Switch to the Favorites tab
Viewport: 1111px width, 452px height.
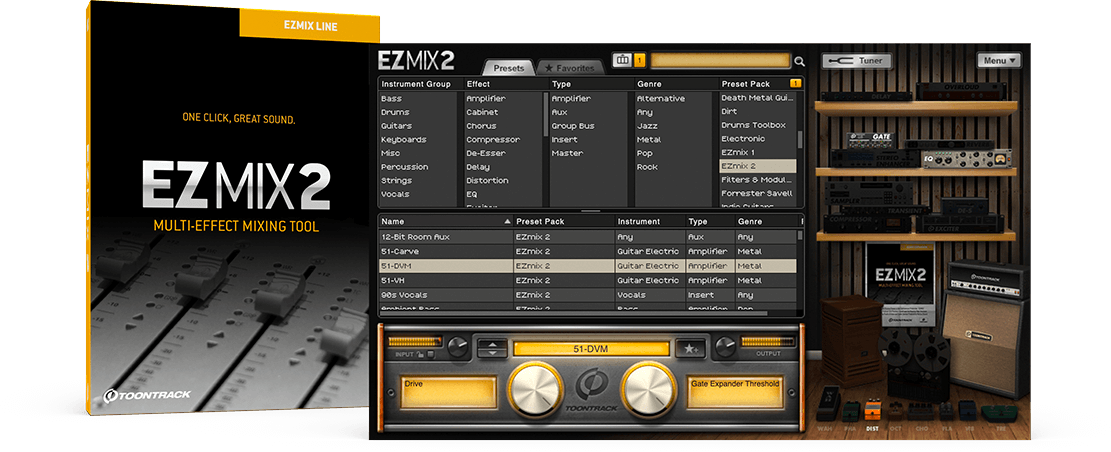[570, 68]
